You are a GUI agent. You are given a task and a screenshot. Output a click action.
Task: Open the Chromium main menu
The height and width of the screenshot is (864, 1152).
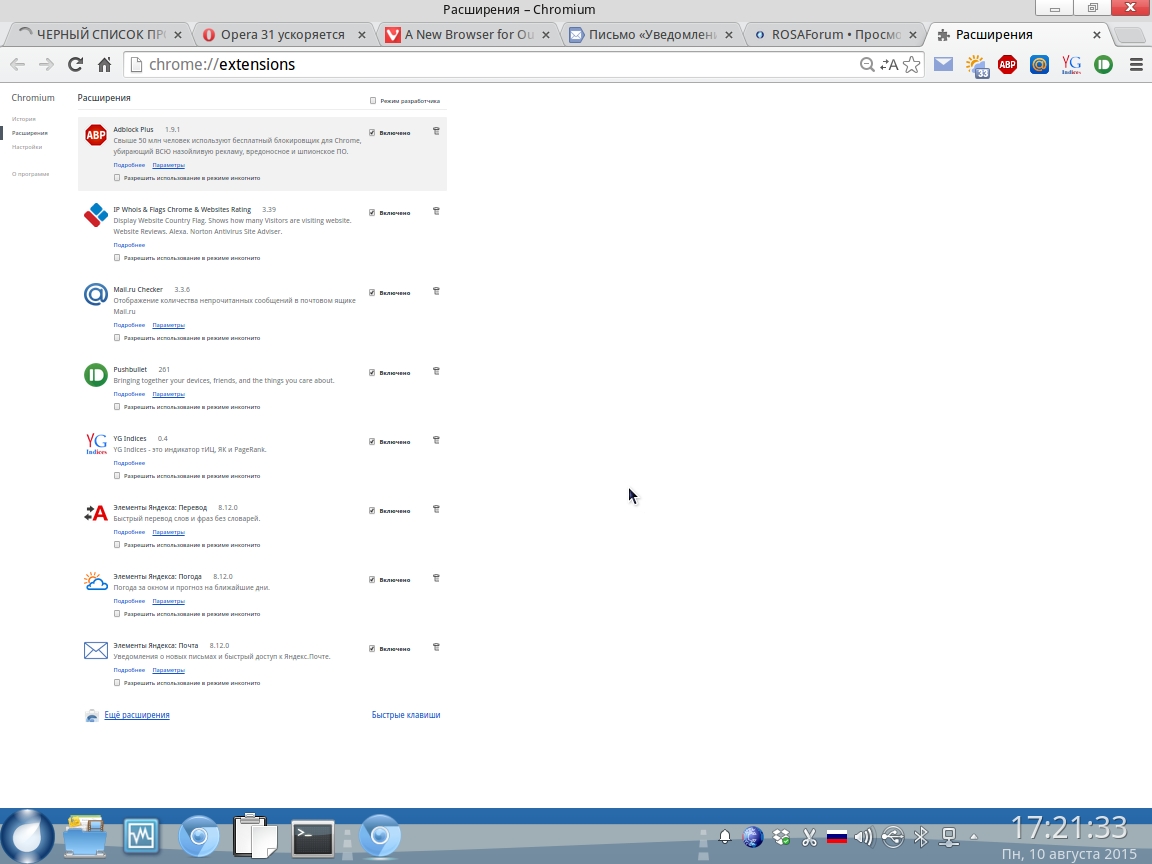pos(1136,65)
